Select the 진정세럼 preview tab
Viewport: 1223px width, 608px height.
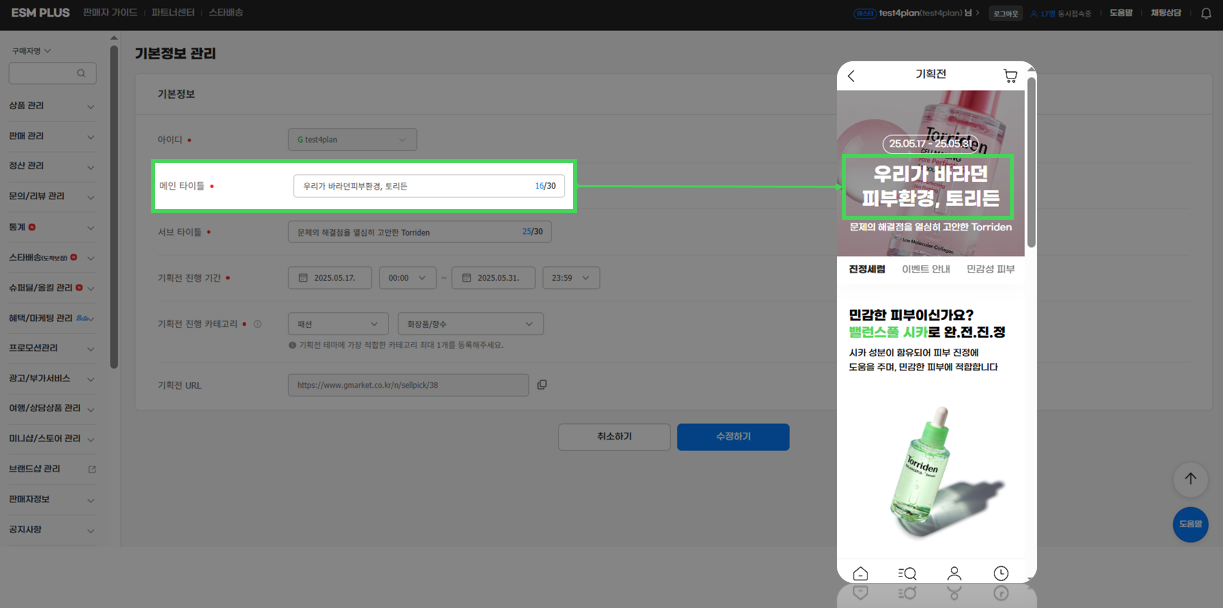click(x=867, y=269)
